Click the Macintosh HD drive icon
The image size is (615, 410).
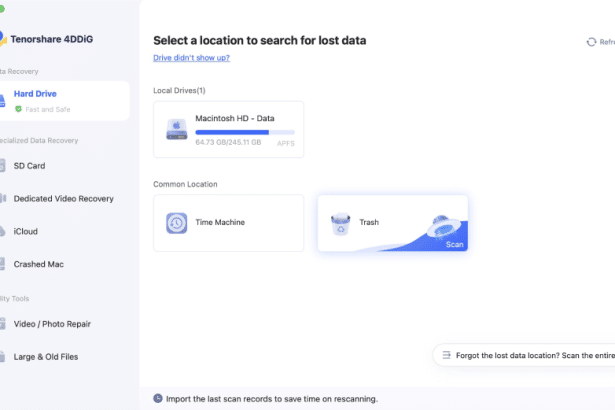tap(176, 129)
